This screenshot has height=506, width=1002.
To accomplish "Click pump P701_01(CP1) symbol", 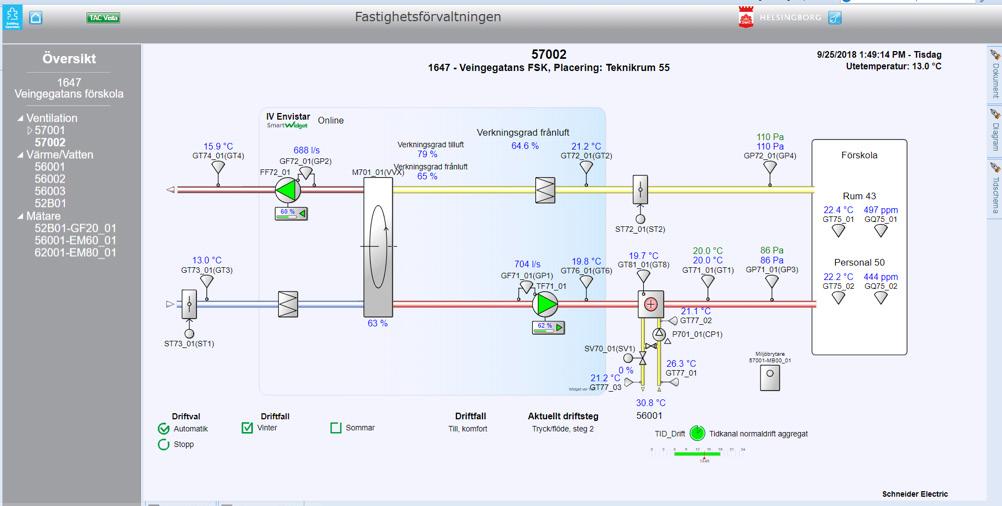I will pos(659,334).
